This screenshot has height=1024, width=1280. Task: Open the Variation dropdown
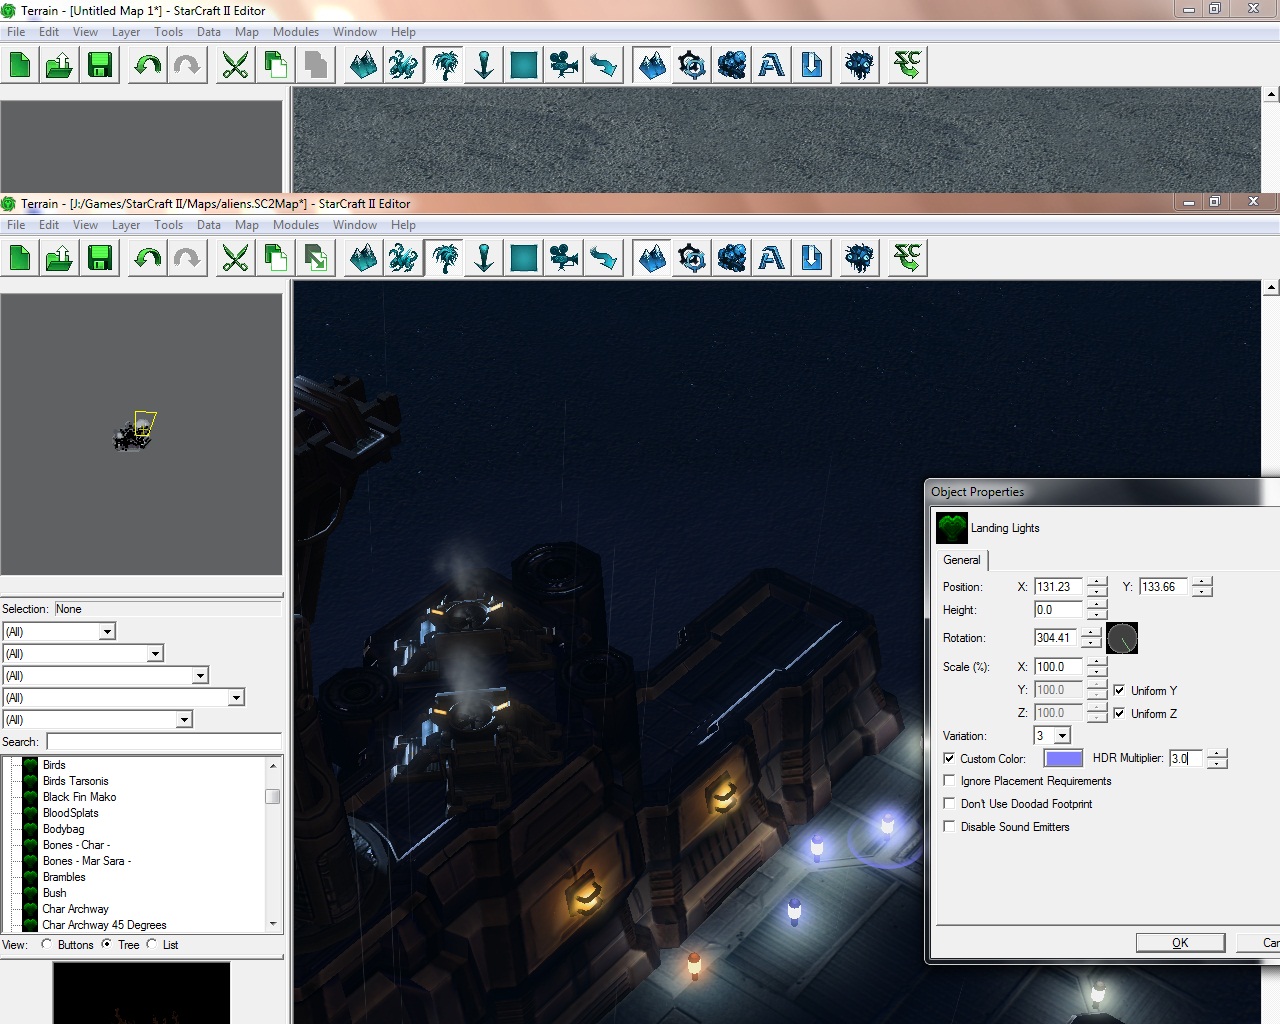click(x=1062, y=736)
